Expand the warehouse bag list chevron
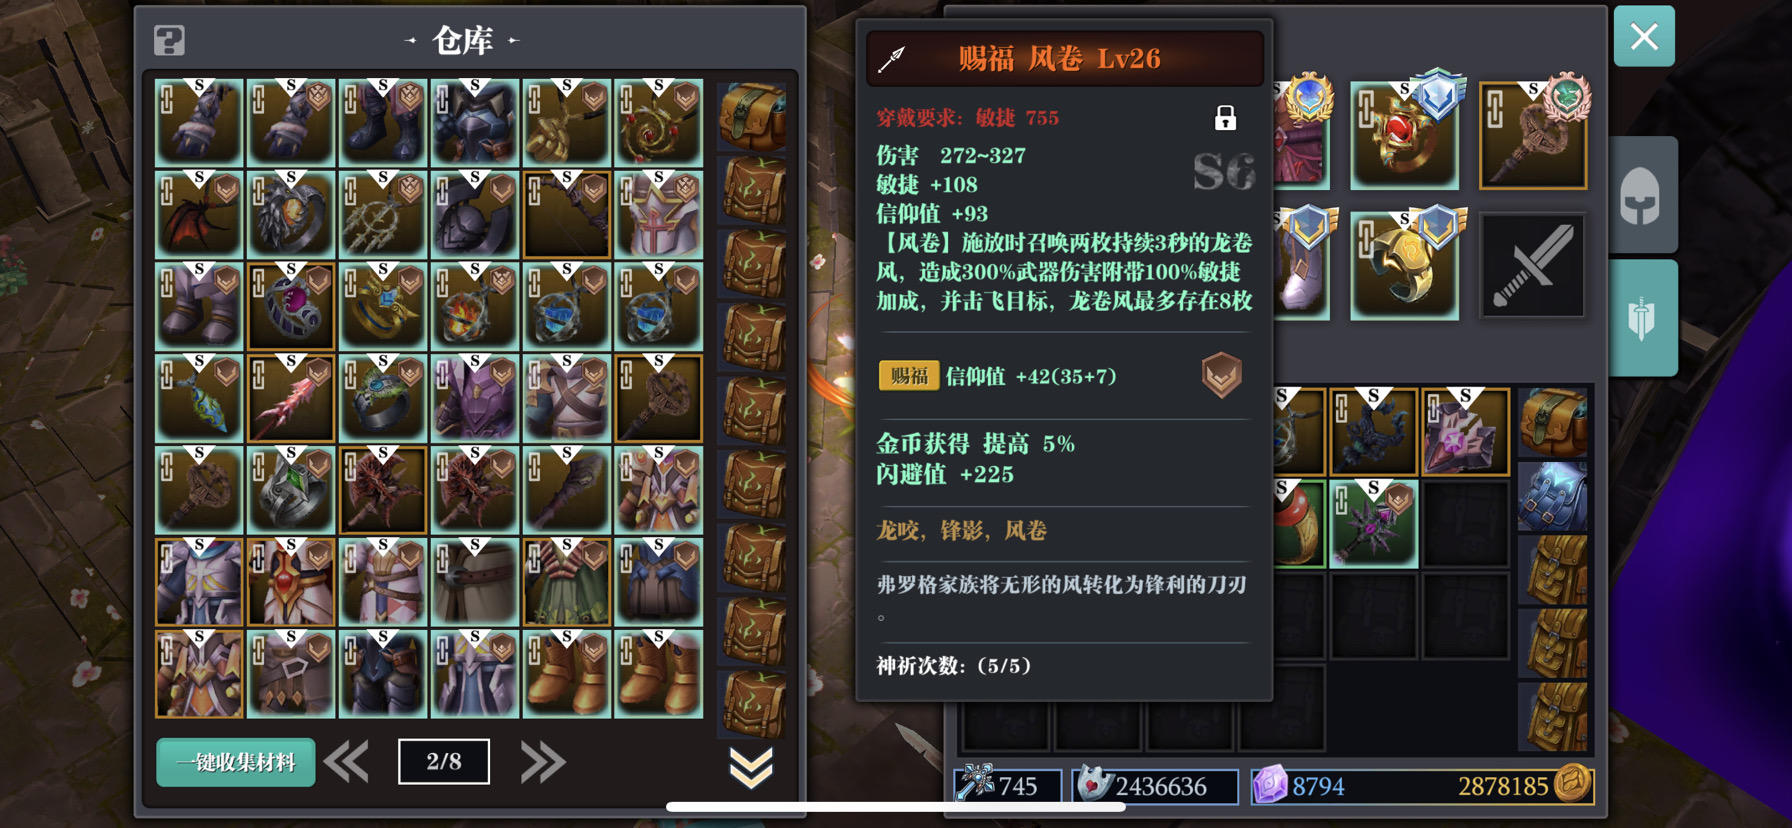 [751, 767]
